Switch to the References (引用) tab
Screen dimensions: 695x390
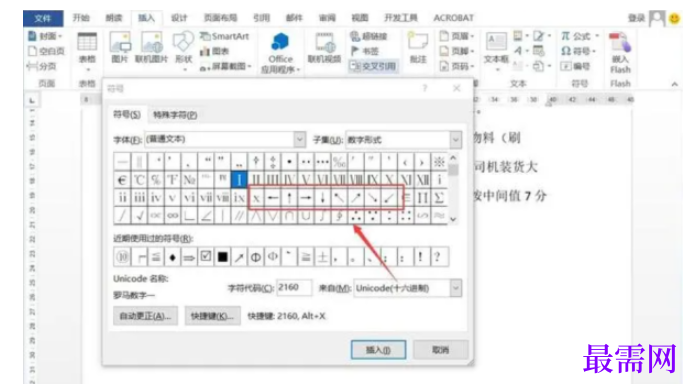(x=262, y=18)
